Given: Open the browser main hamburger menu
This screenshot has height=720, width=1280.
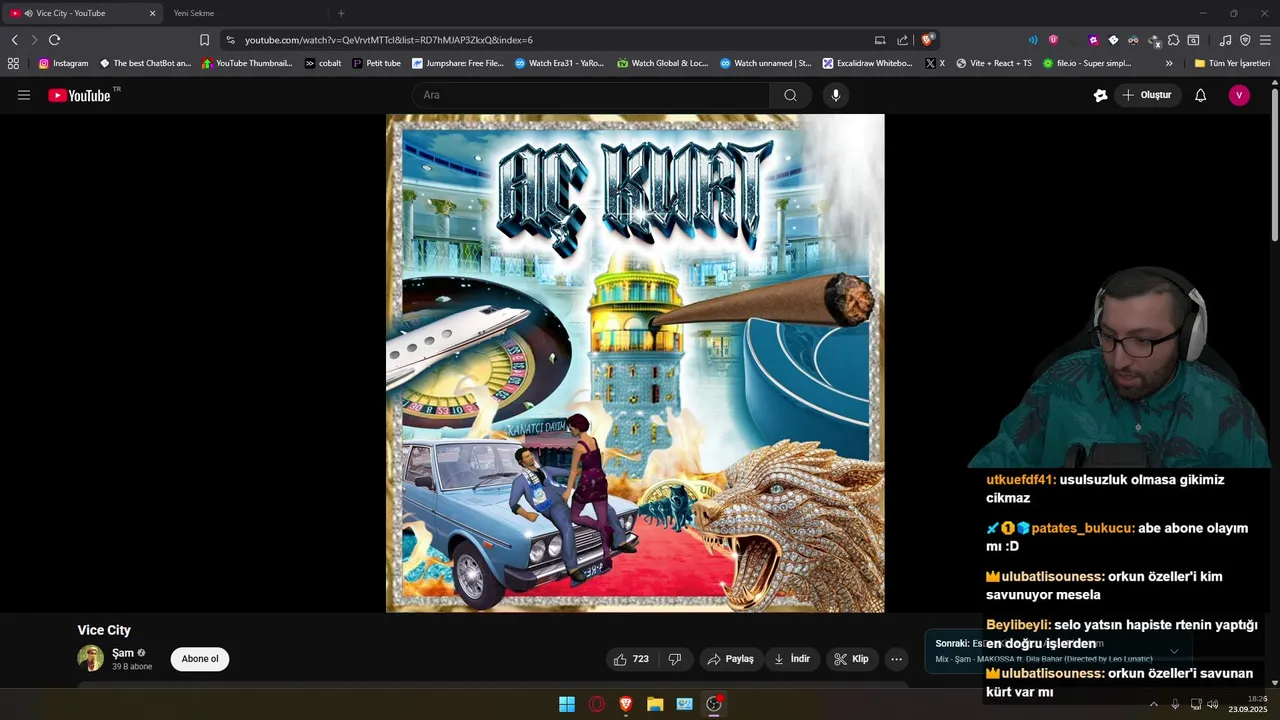Looking at the screenshot, I should [x=1265, y=40].
